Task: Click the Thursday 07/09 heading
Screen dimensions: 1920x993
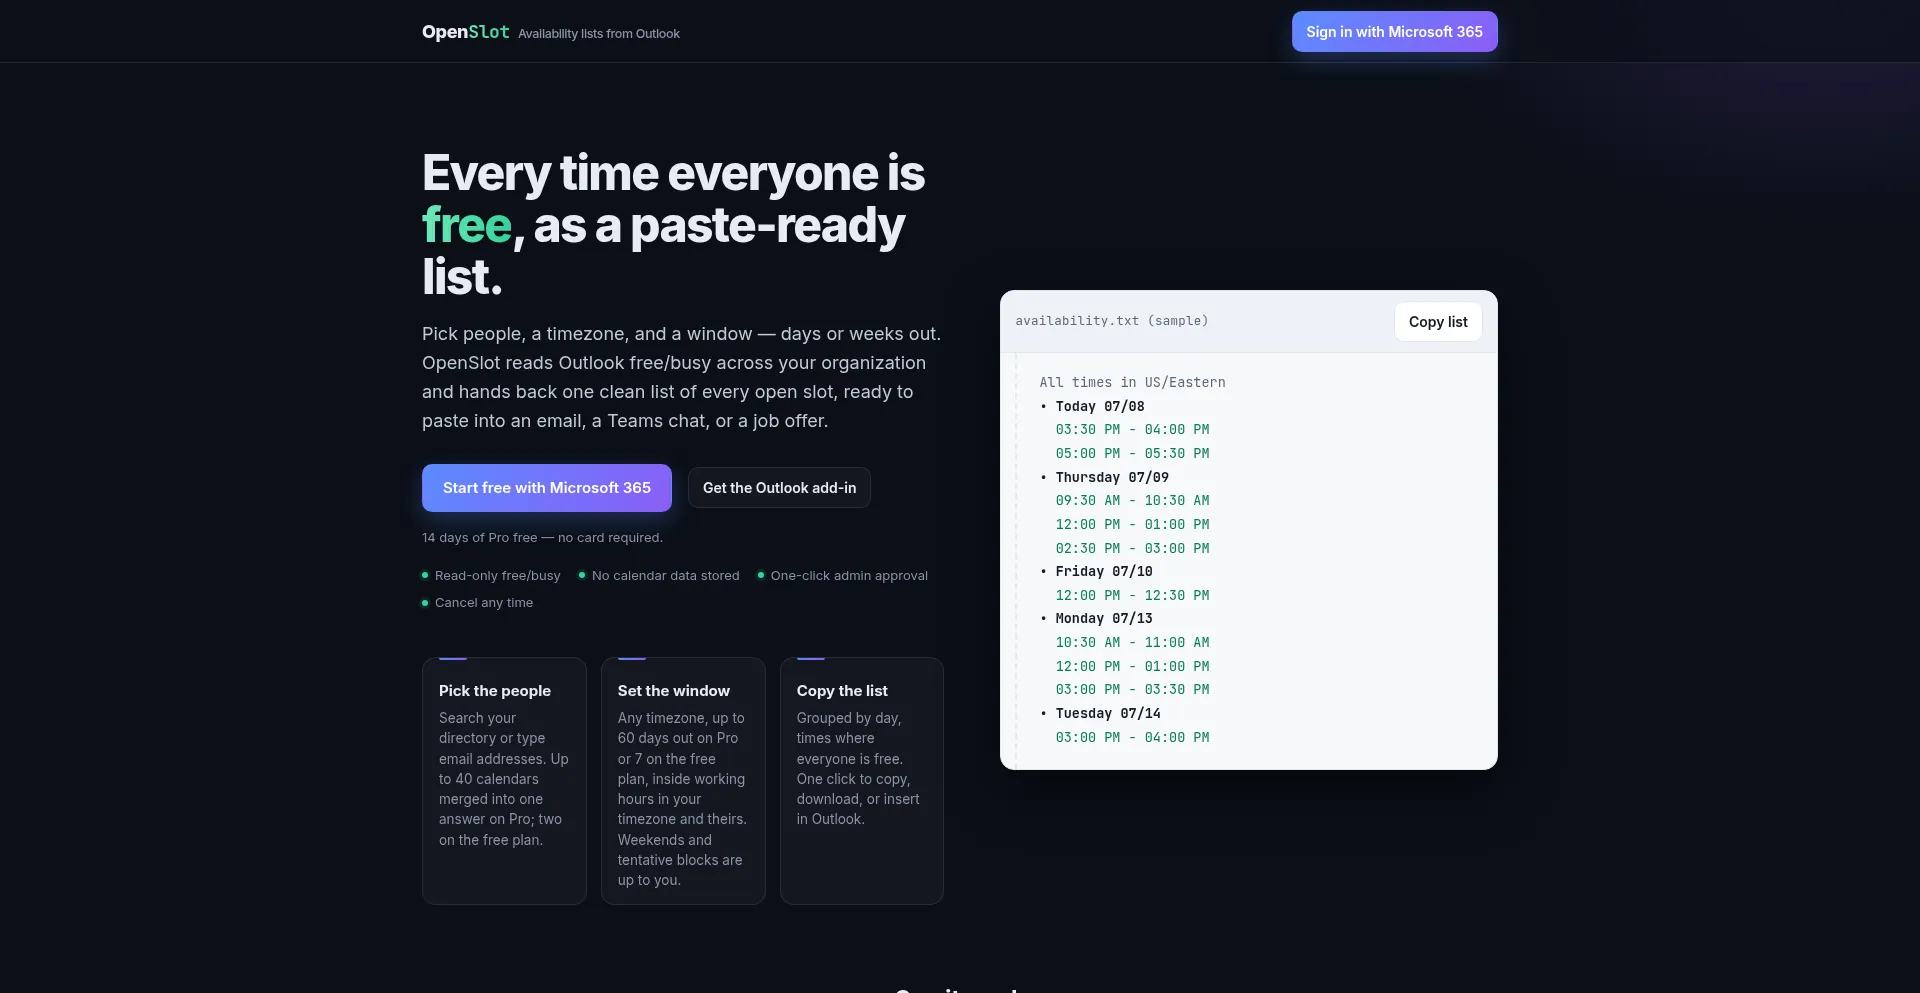Action: point(1112,477)
